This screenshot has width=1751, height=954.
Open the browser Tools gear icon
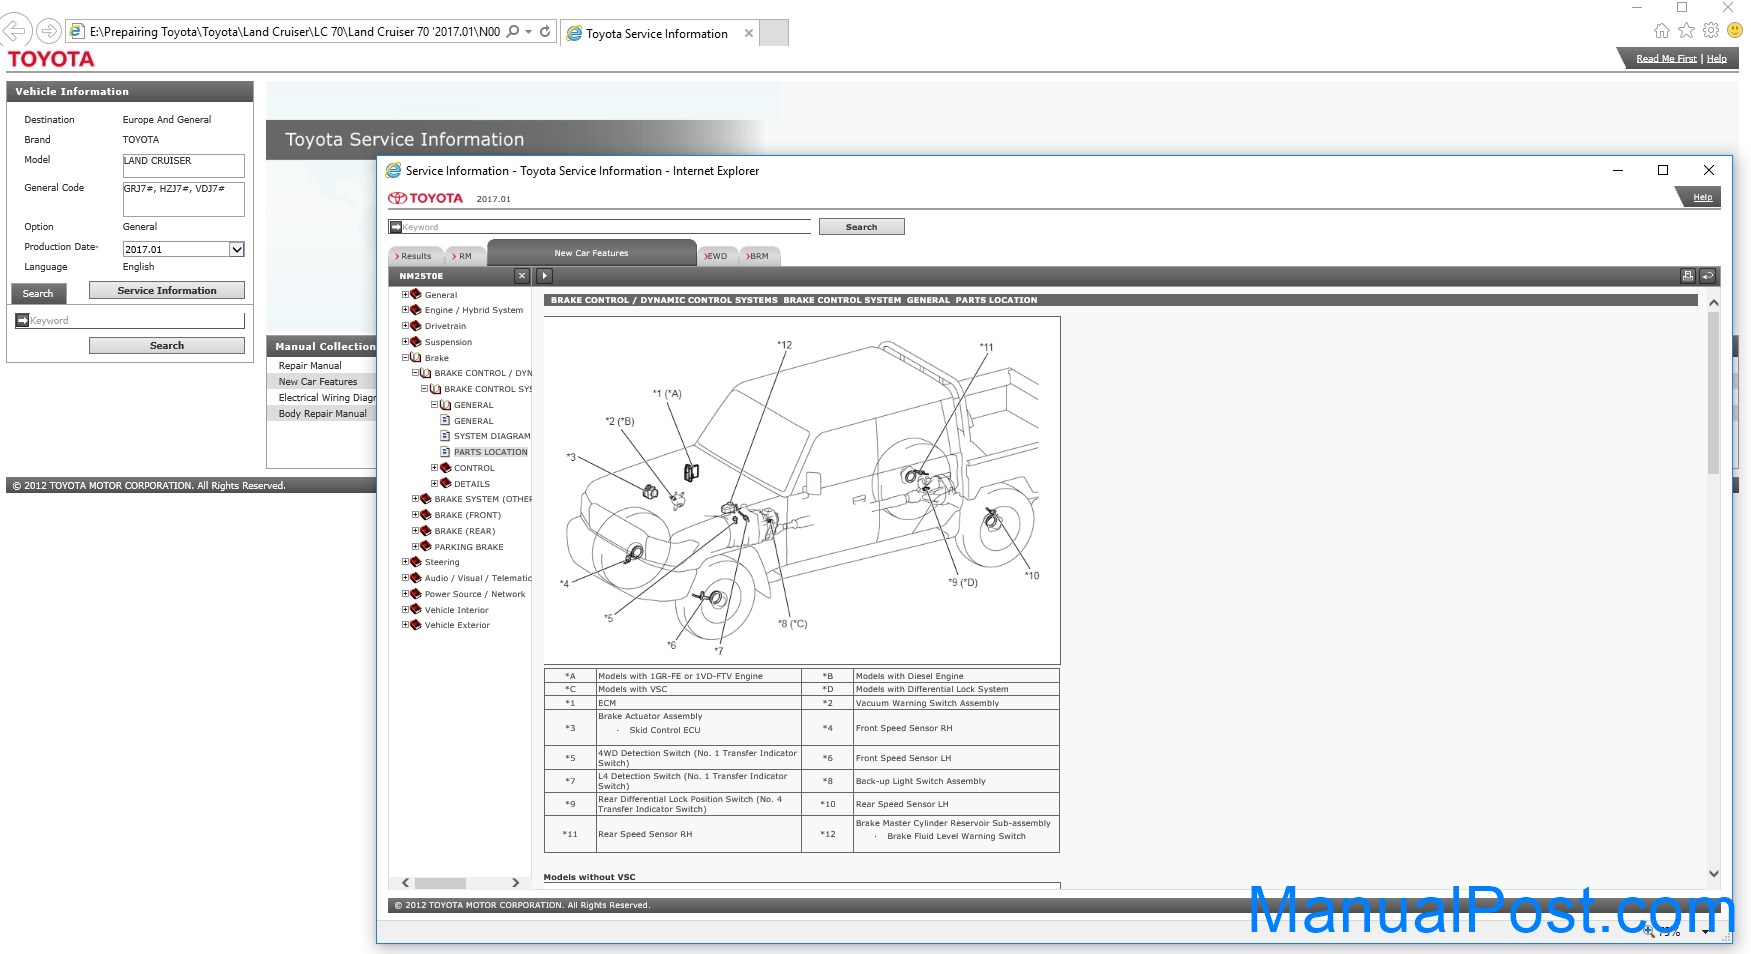click(1711, 31)
